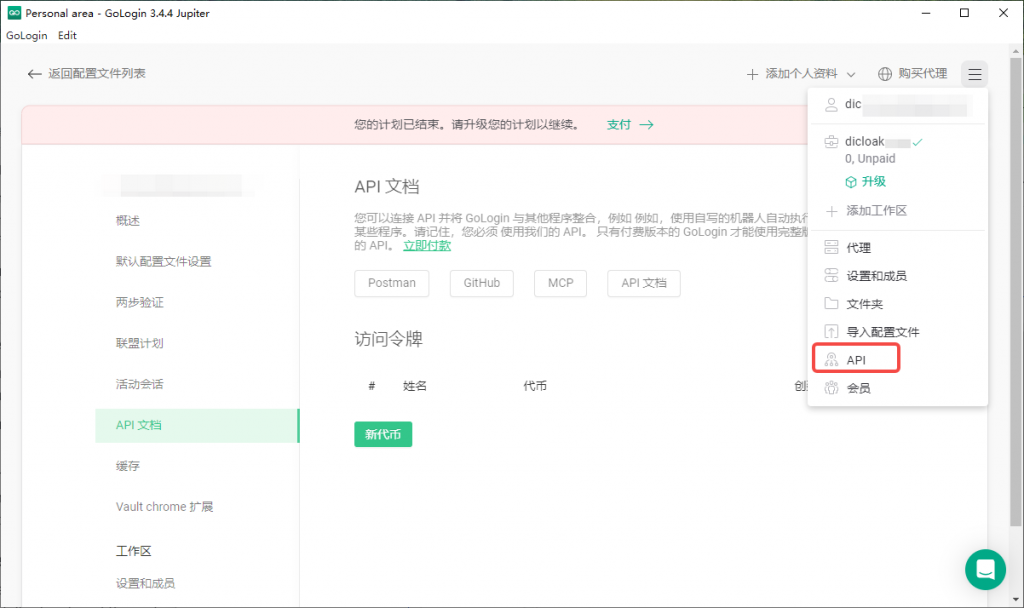1024x608 pixels.
Task: Open 默认配置文件设置 in the sidebar
Action: pyautogui.click(x=164, y=262)
